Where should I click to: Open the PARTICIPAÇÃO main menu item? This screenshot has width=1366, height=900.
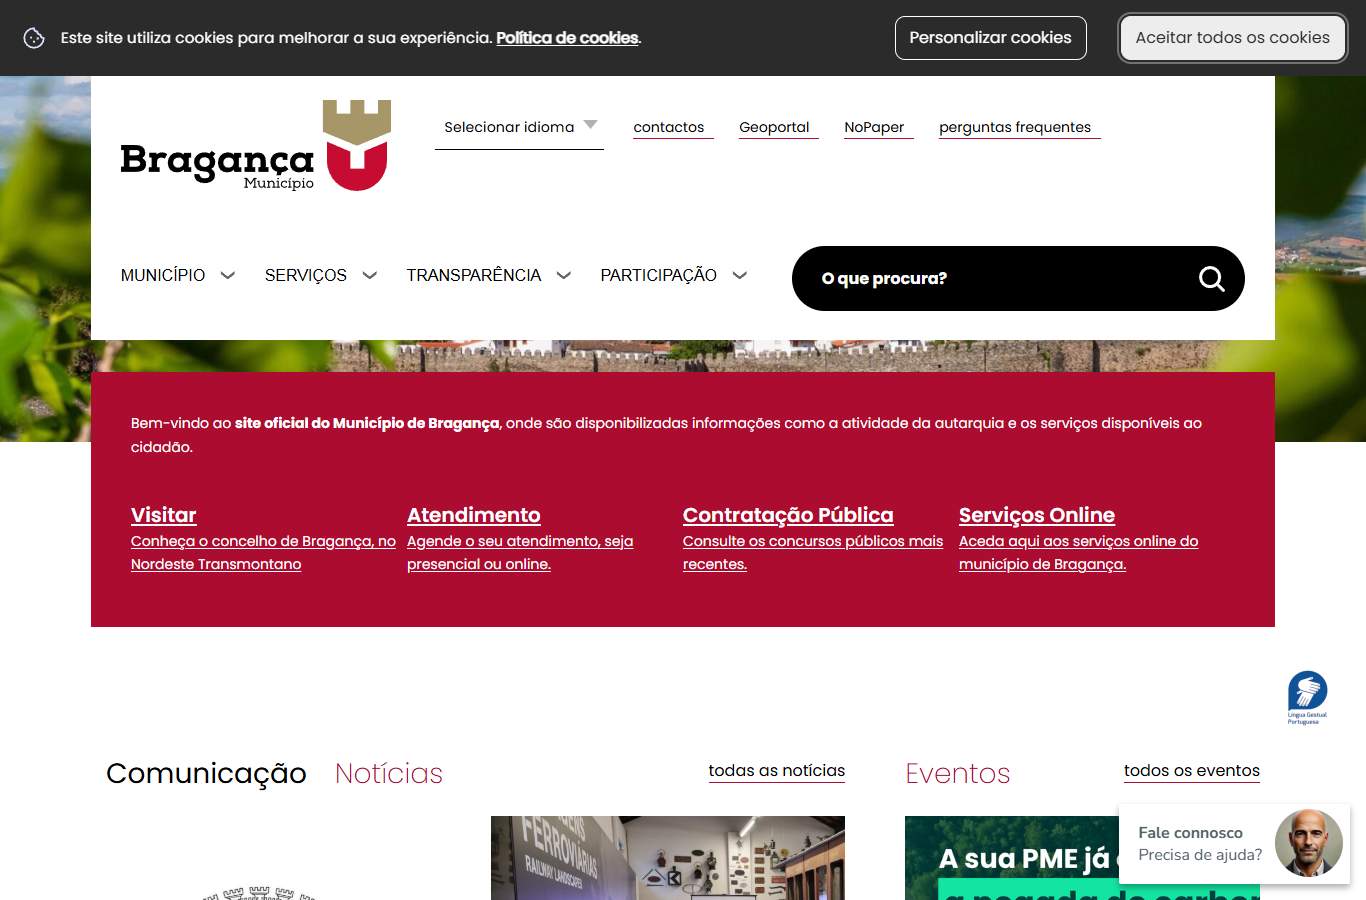click(659, 275)
